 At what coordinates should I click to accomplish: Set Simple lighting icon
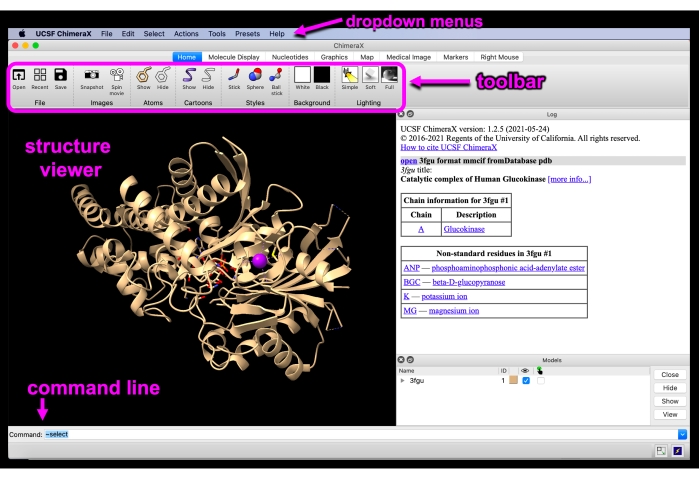(350, 75)
